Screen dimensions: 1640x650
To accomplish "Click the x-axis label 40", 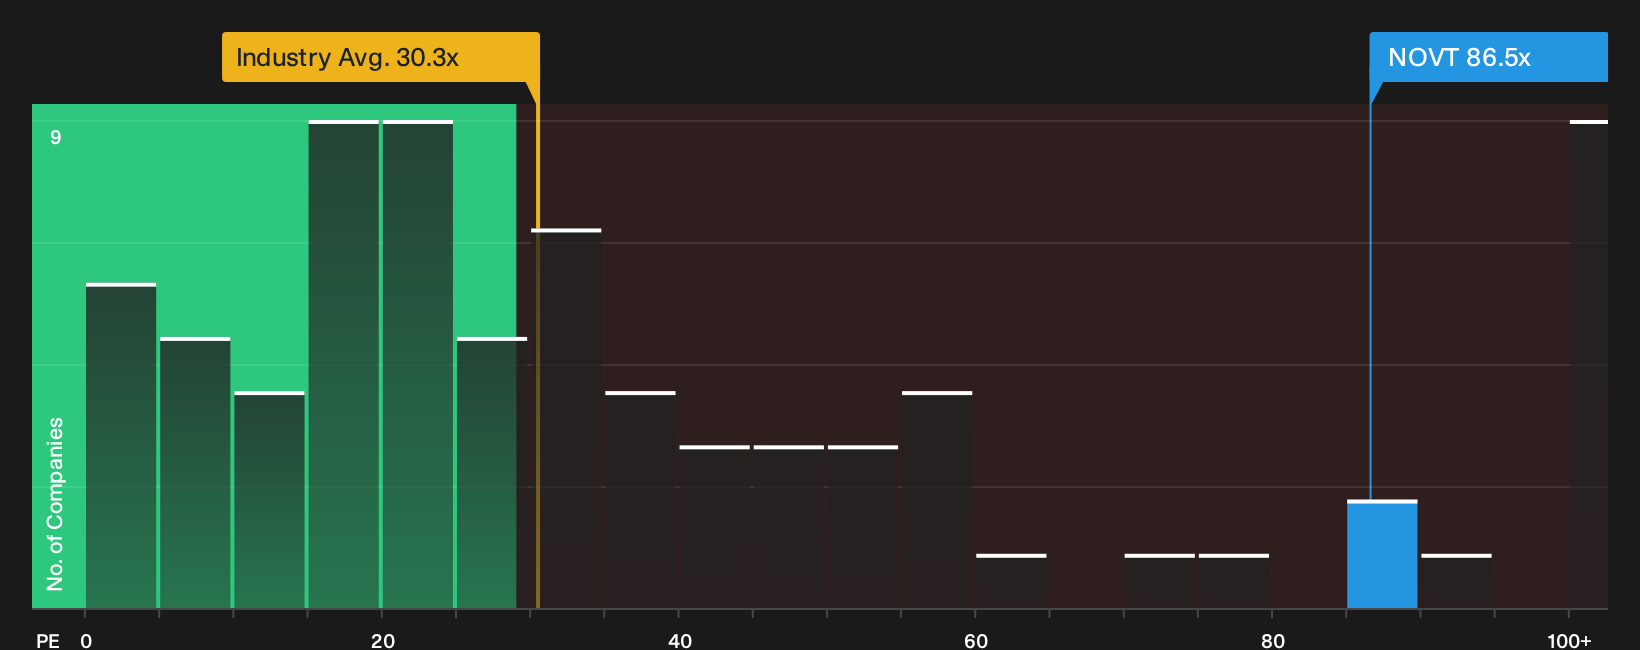I will [x=680, y=640].
